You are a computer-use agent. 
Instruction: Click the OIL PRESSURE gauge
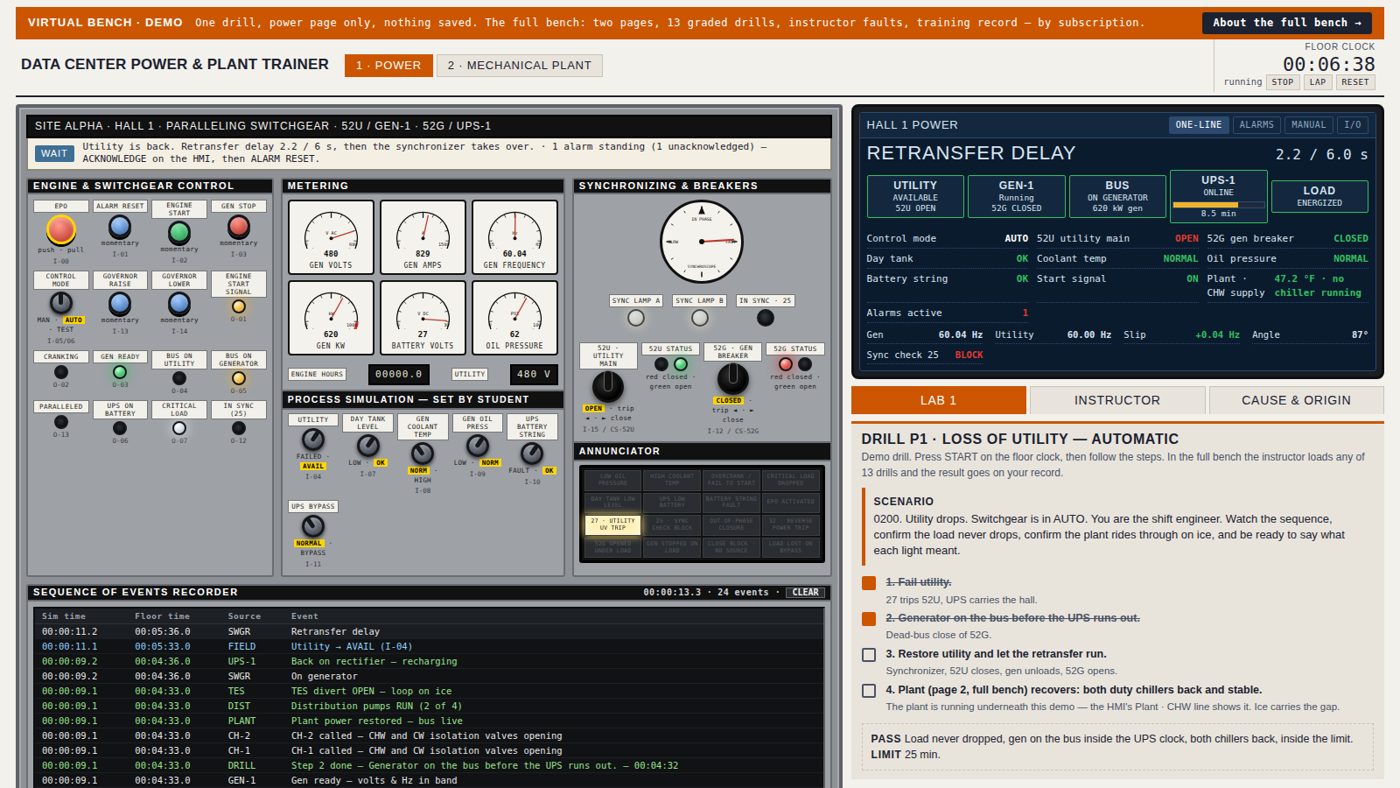point(515,317)
